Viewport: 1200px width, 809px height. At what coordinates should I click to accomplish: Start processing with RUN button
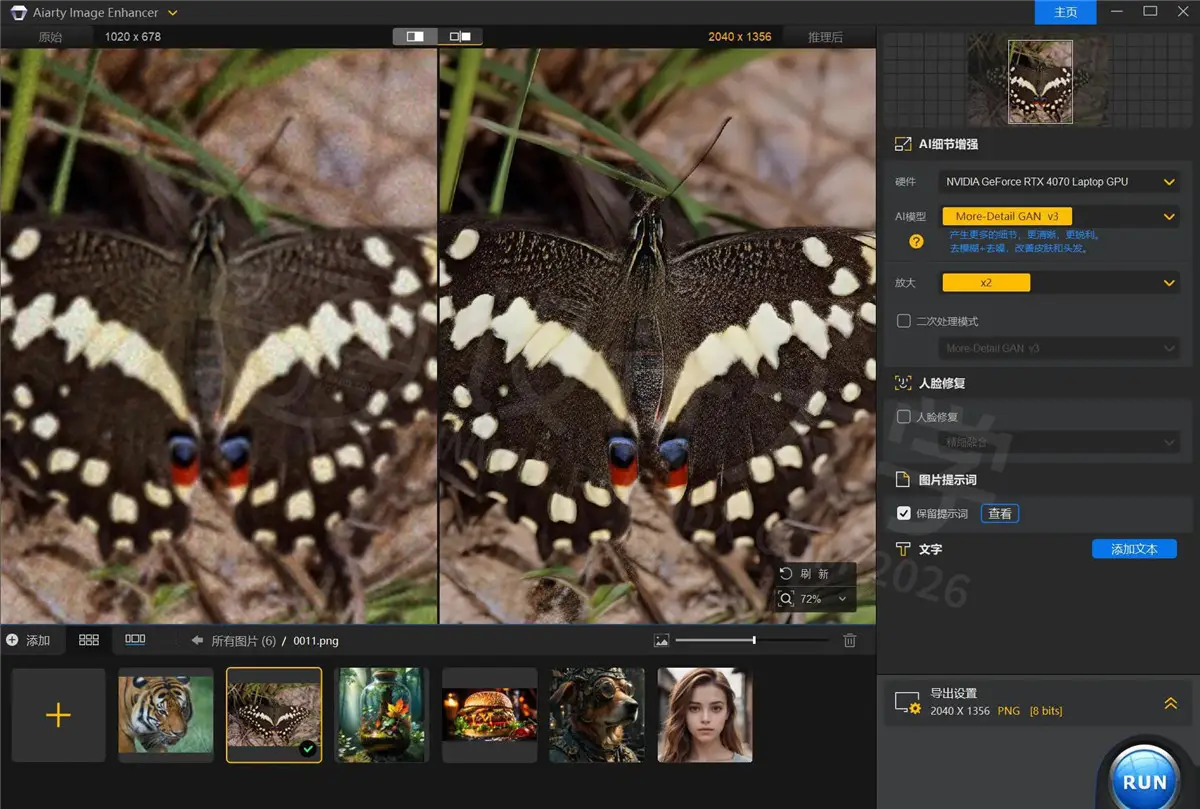[1146, 782]
